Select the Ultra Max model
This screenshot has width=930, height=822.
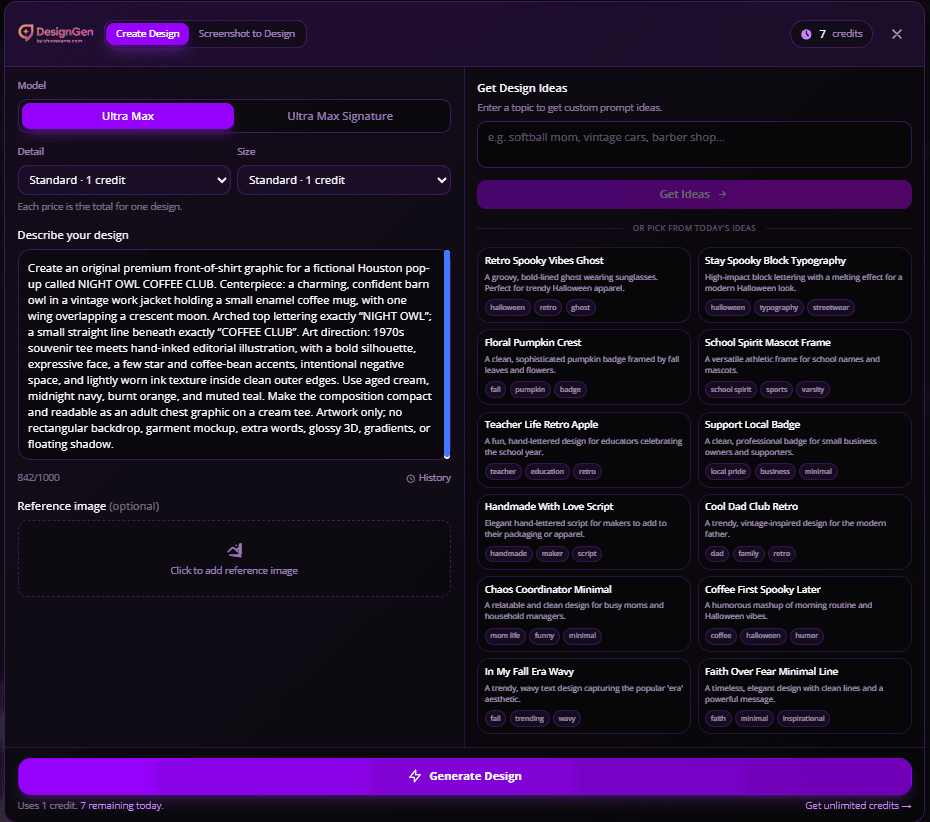coord(128,116)
